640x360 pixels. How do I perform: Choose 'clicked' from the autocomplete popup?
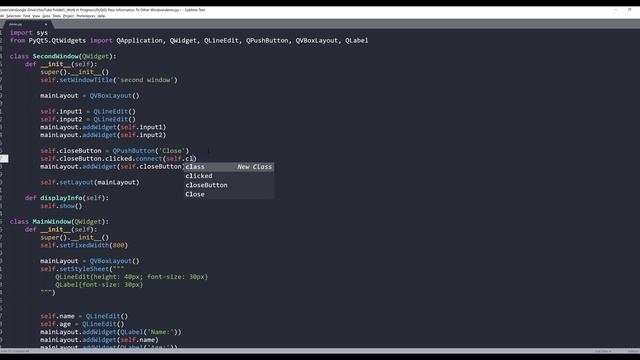pyautogui.click(x=229, y=176)
